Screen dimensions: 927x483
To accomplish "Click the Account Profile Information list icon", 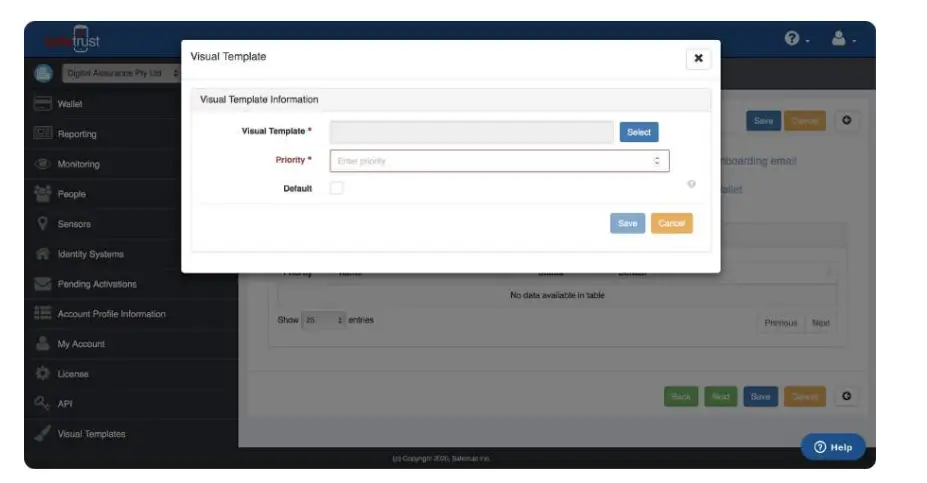I will [43, 313].
